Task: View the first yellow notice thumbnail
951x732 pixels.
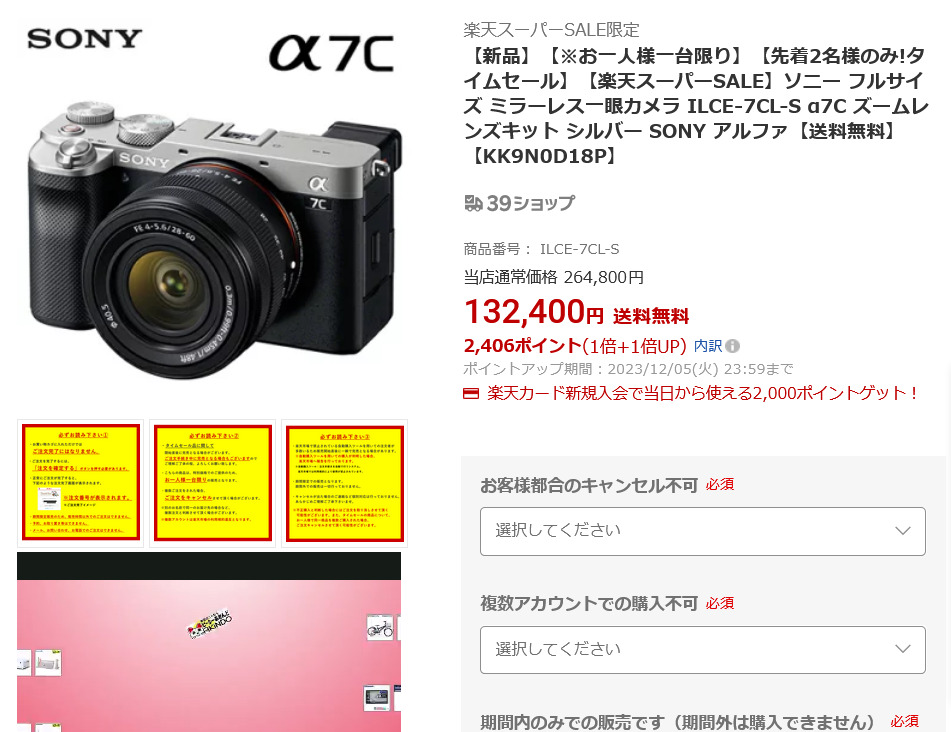Action: coord(81,483)
